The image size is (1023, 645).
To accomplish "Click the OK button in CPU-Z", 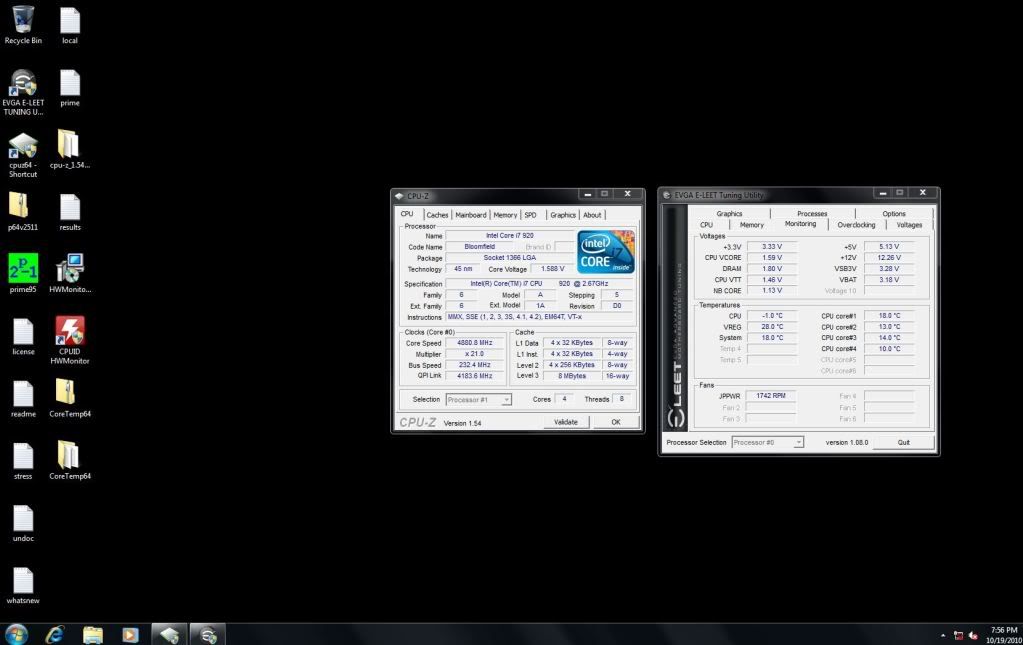I will (616, 422).
